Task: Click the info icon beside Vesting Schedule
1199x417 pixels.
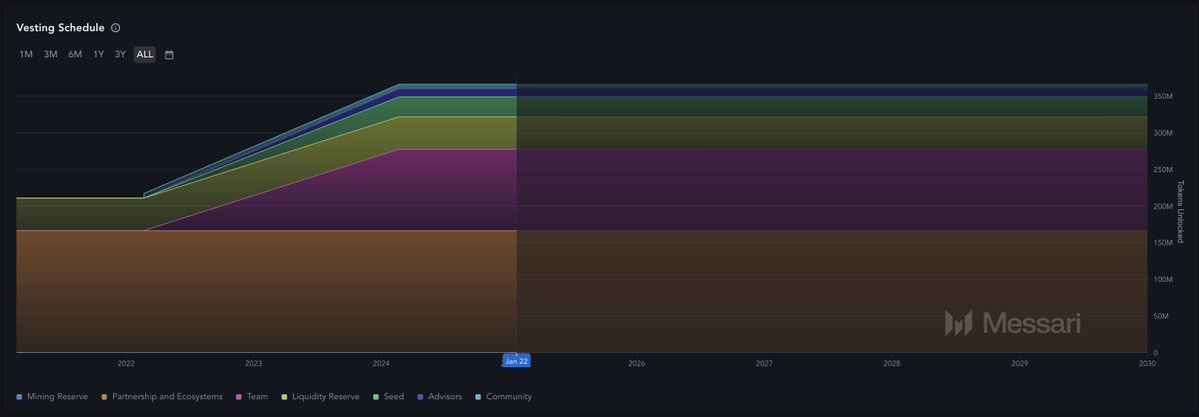Action: pyautogui.click(x=116, y=28)
